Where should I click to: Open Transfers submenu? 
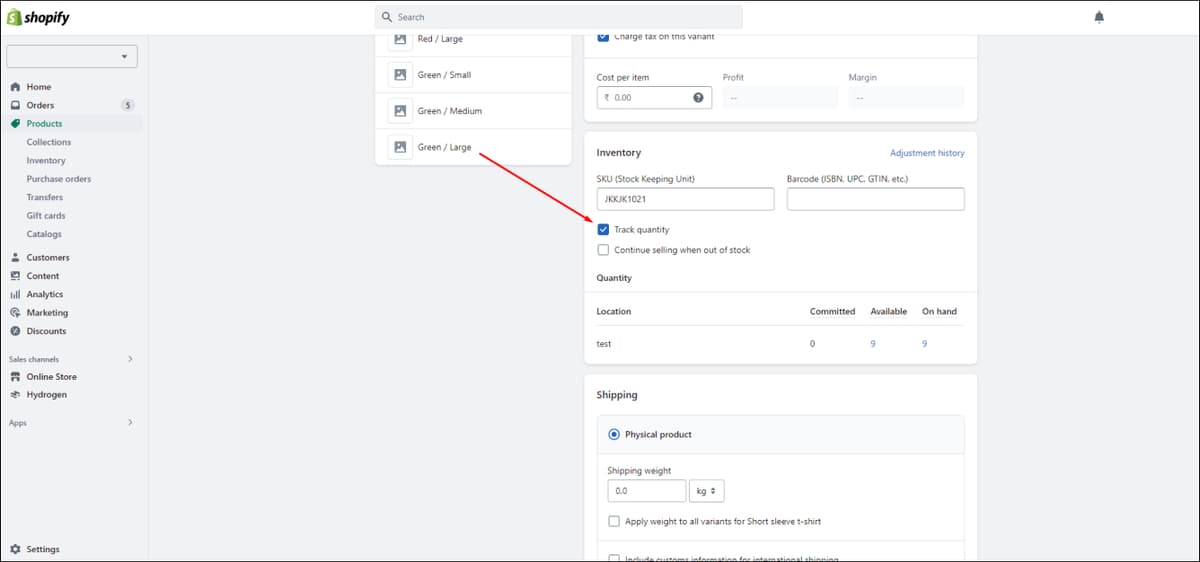[x=44, y=197]
